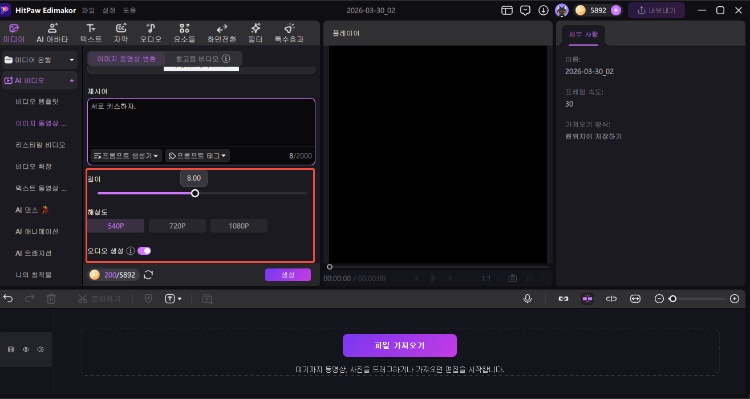Switch to 참고용 비디오 tab
Screen dimensions: 750x399
(203, 58)
